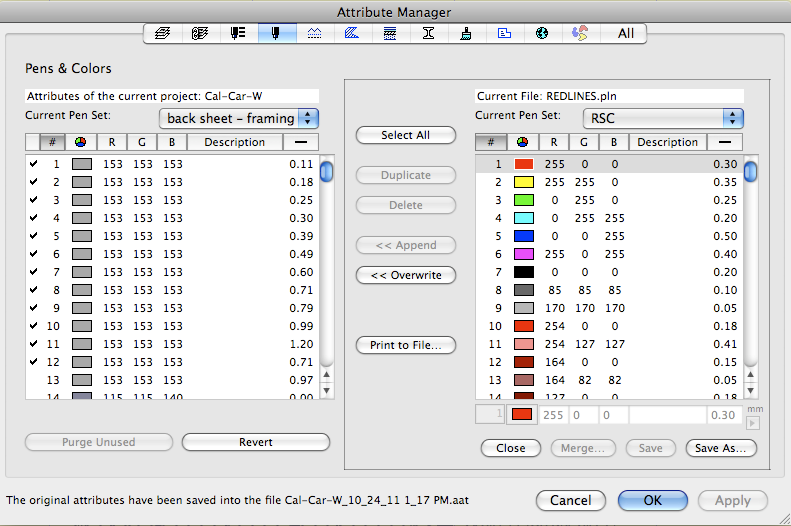Sort right list by G column header

click(584, 142)
